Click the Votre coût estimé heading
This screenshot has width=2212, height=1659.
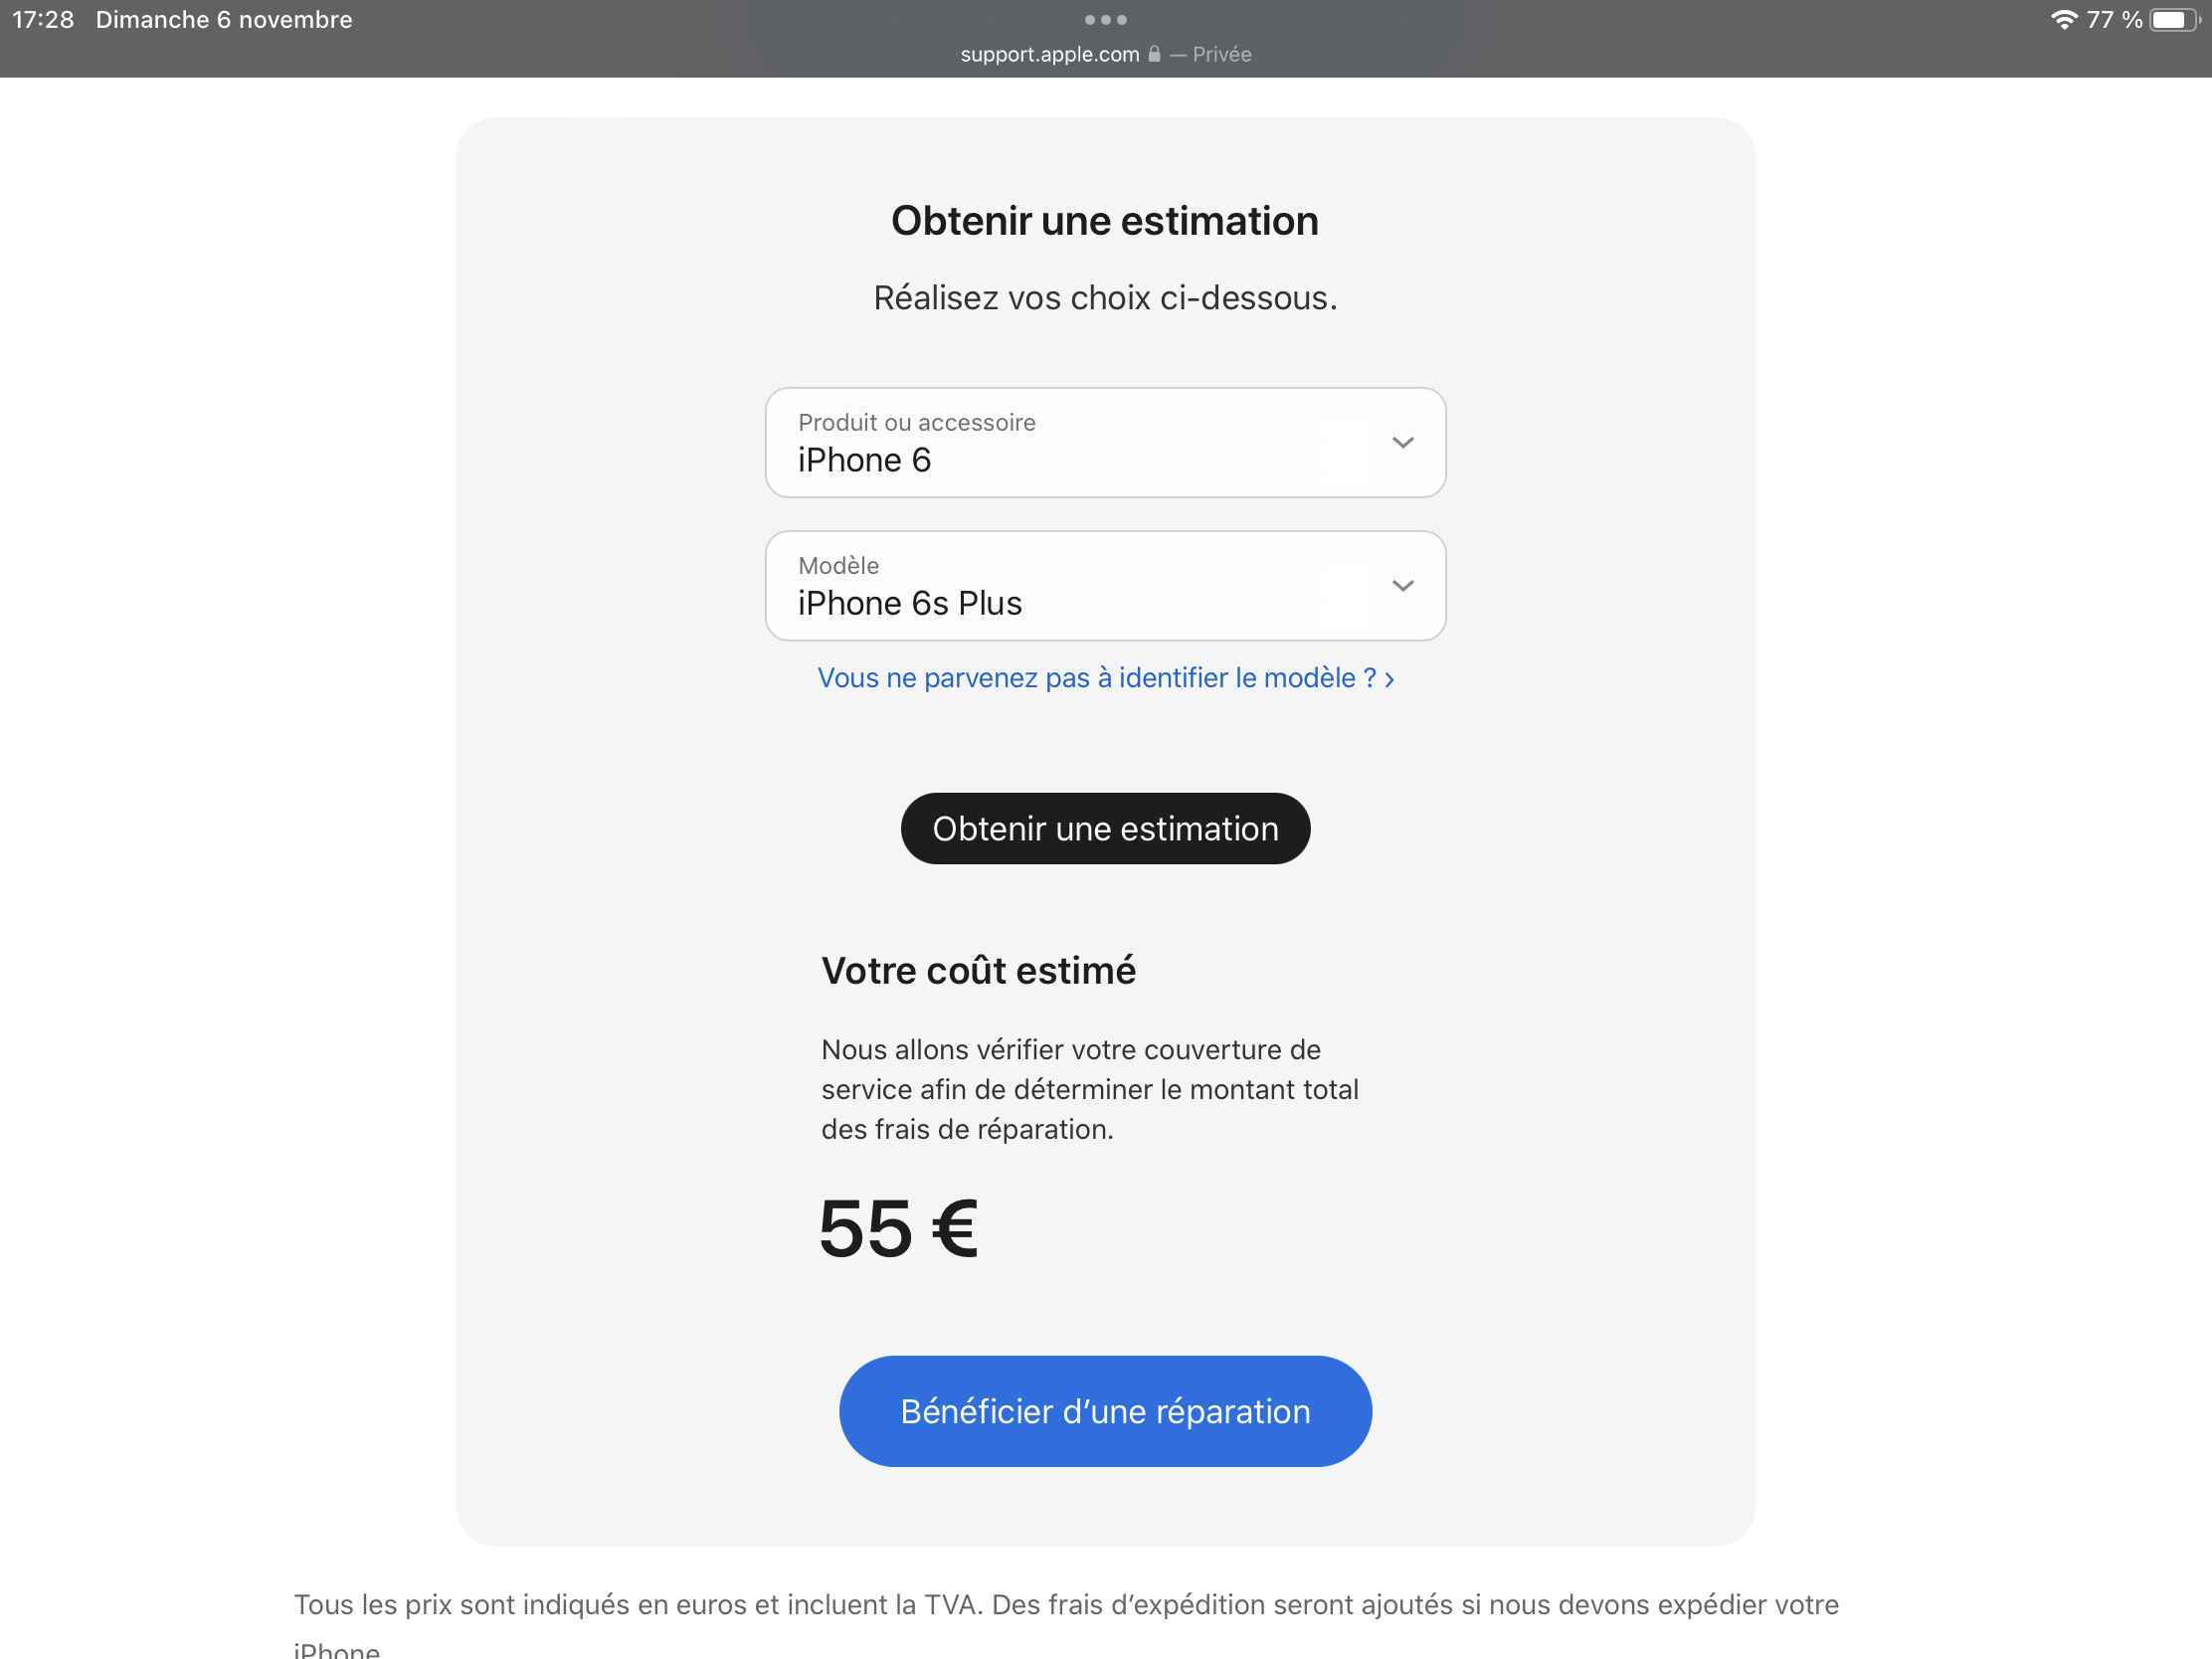(x=978, y=971)
